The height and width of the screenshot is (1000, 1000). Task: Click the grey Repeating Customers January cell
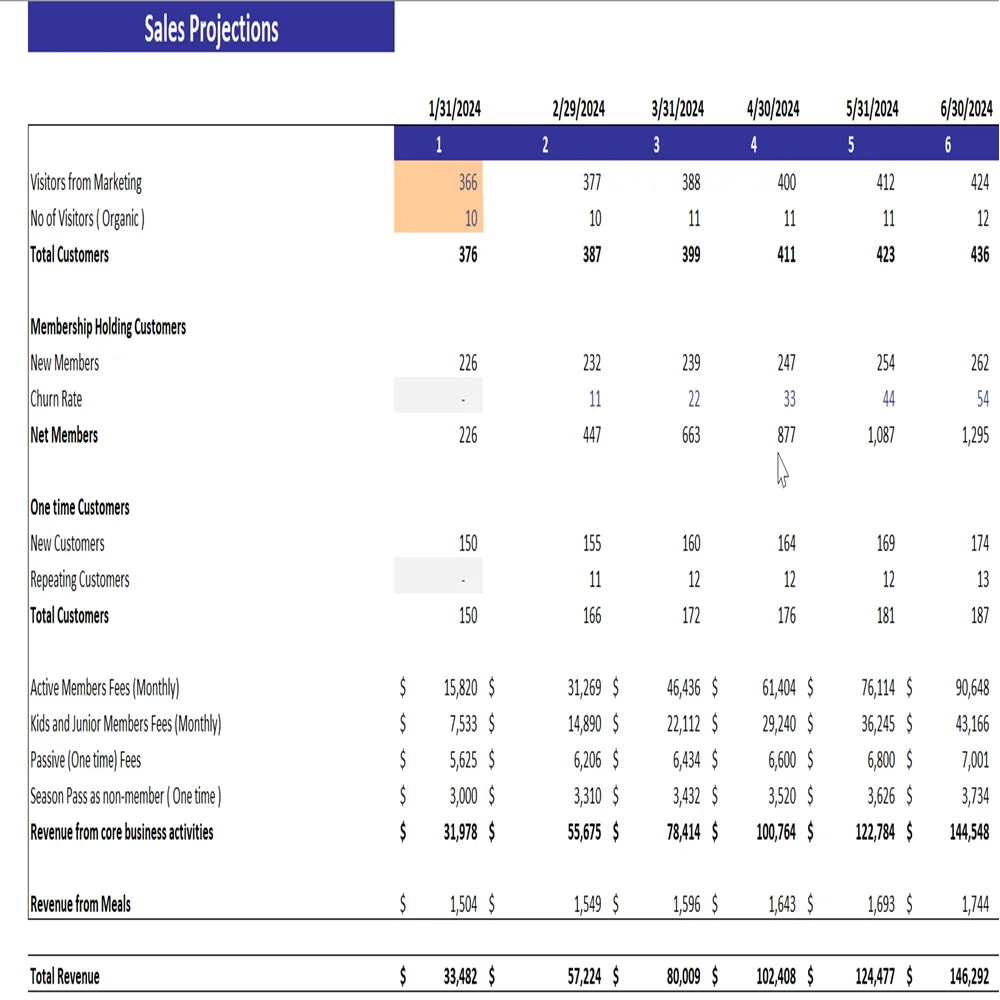[x=439, y=579]
